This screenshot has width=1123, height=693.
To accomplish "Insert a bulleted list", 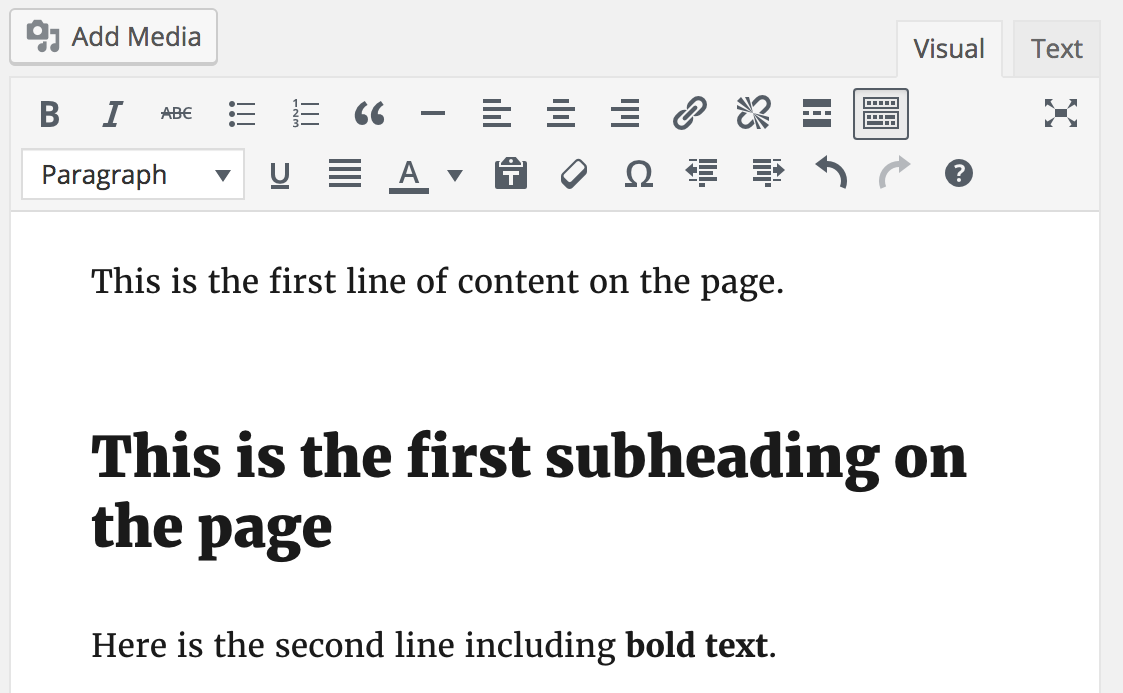I will point(241,114).
